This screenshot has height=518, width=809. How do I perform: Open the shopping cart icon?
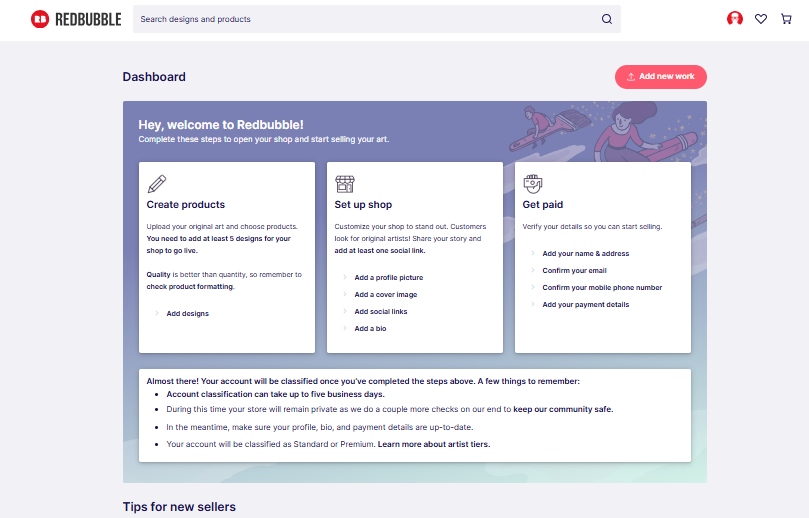tap(786, 19)
